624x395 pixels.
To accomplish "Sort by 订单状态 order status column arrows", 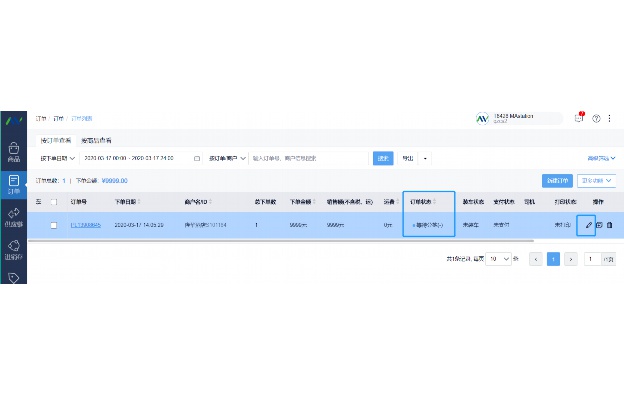I will 434,202.
